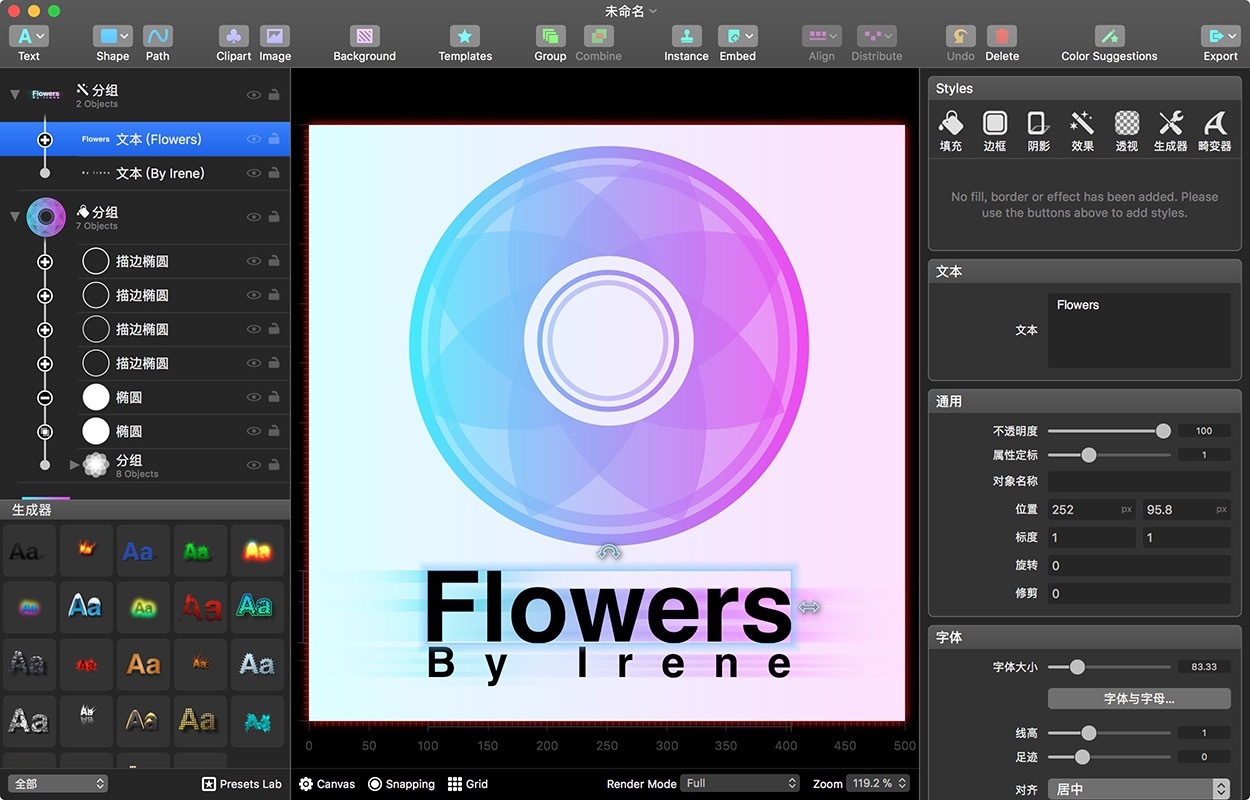Adjust the opacity (不透明度) slider
The image size is (1250, 800).
1163,431
